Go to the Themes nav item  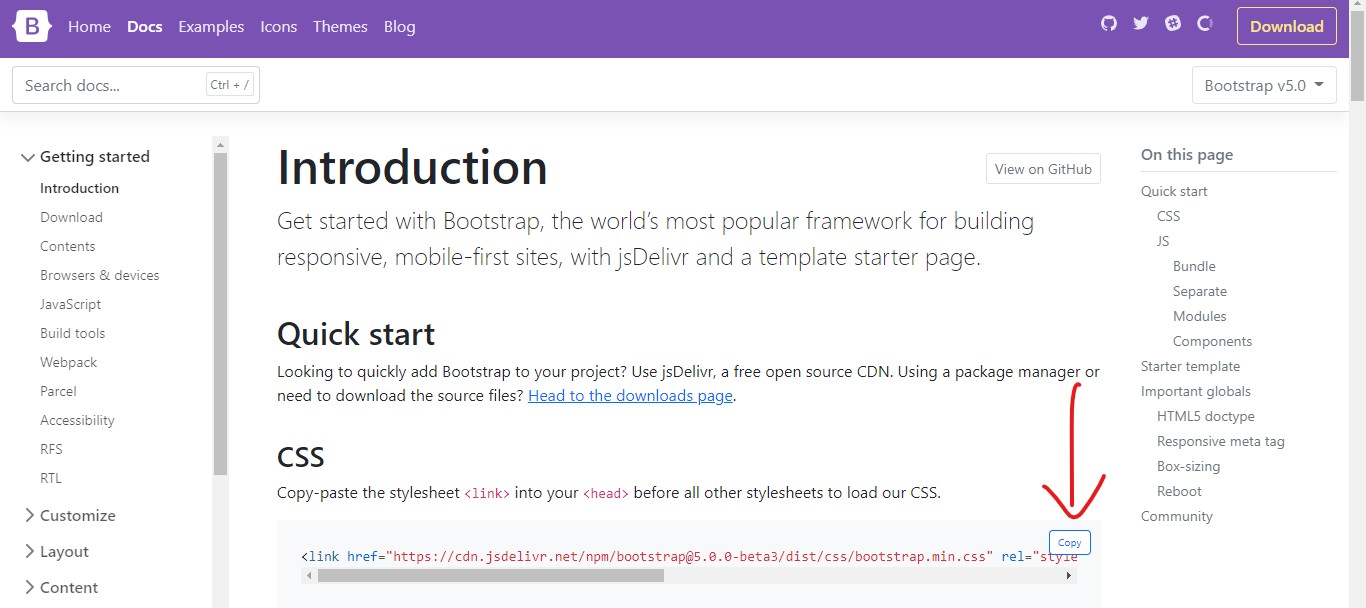click(x=340, y=27)
